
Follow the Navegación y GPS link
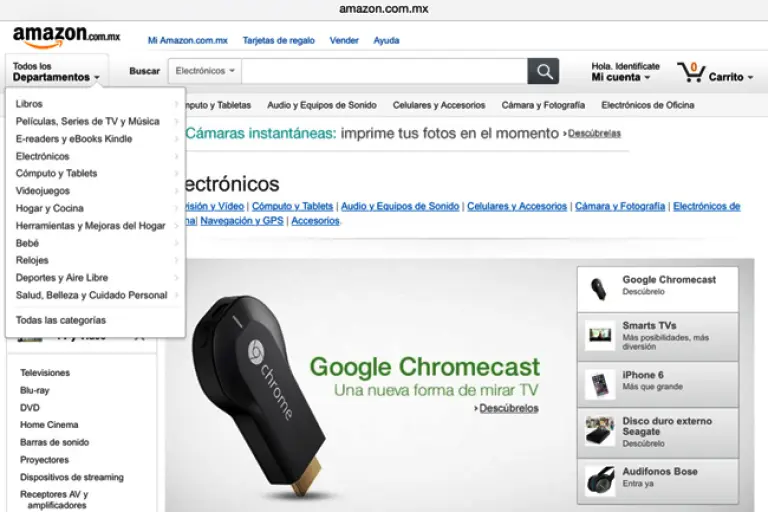point(242,221)
